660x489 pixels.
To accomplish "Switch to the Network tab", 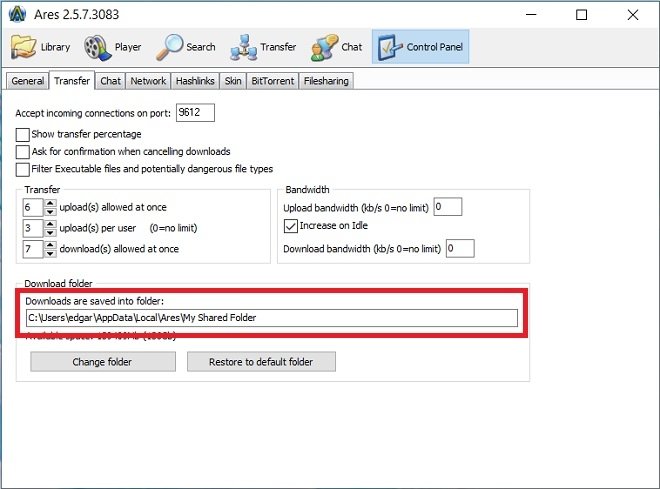I will click(148, 81).
